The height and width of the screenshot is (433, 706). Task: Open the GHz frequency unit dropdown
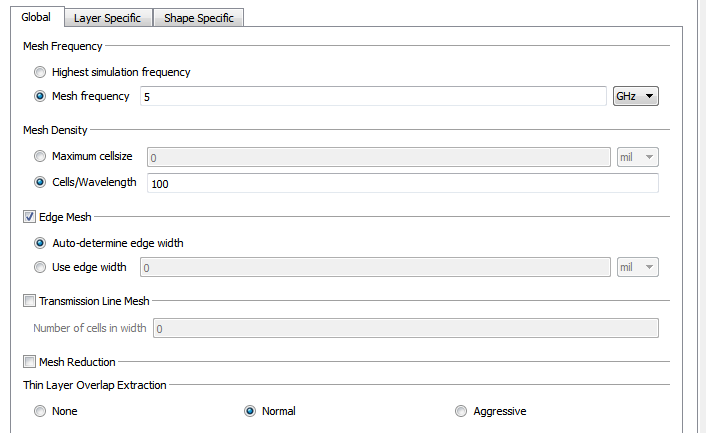pos(635,97)
